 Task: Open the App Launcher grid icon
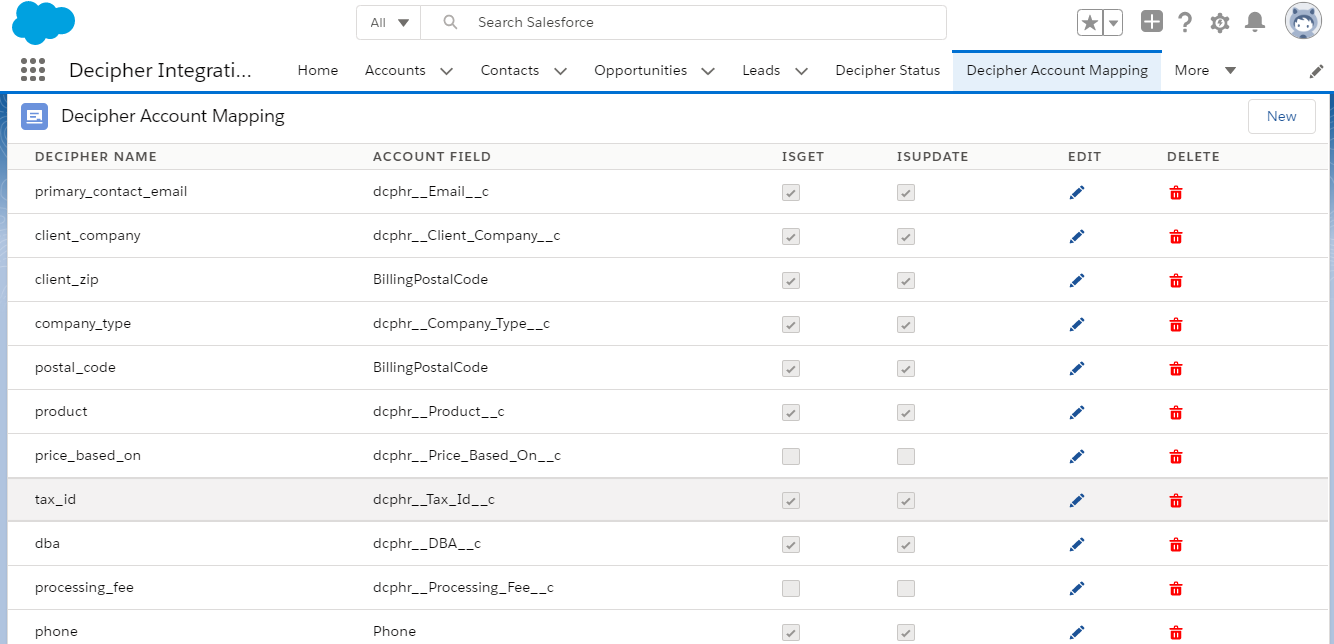tap(33, 70)
